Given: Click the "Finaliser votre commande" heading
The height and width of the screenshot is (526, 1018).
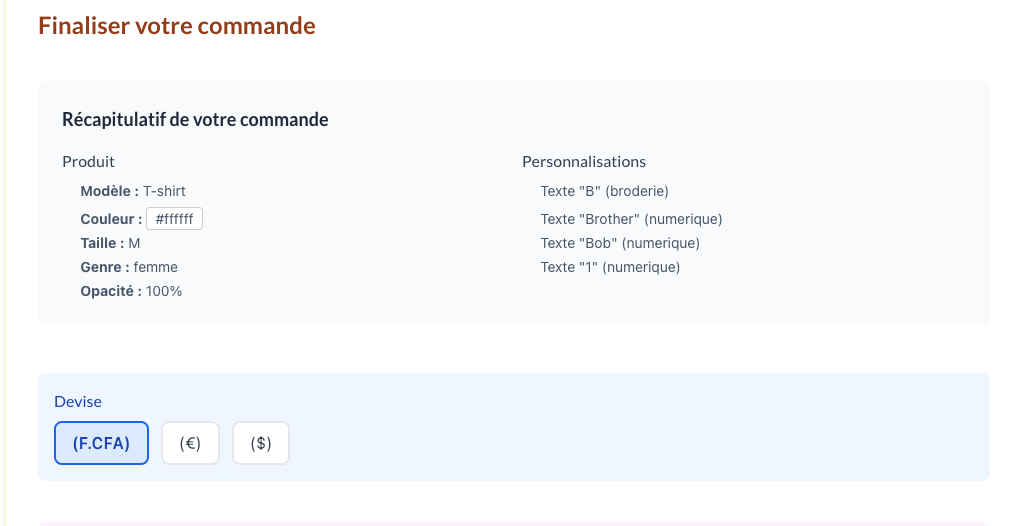Looking at the screenshot, I should coord(177,26).
